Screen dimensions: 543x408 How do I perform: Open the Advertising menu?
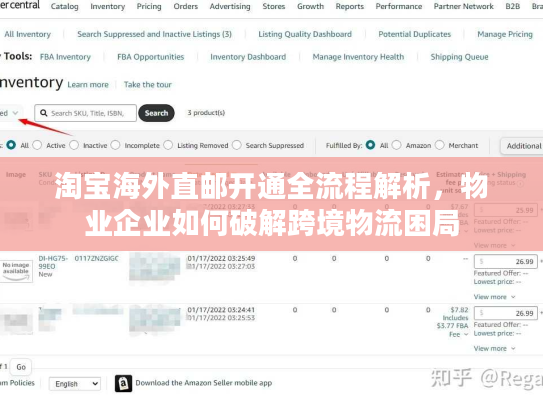230,6
